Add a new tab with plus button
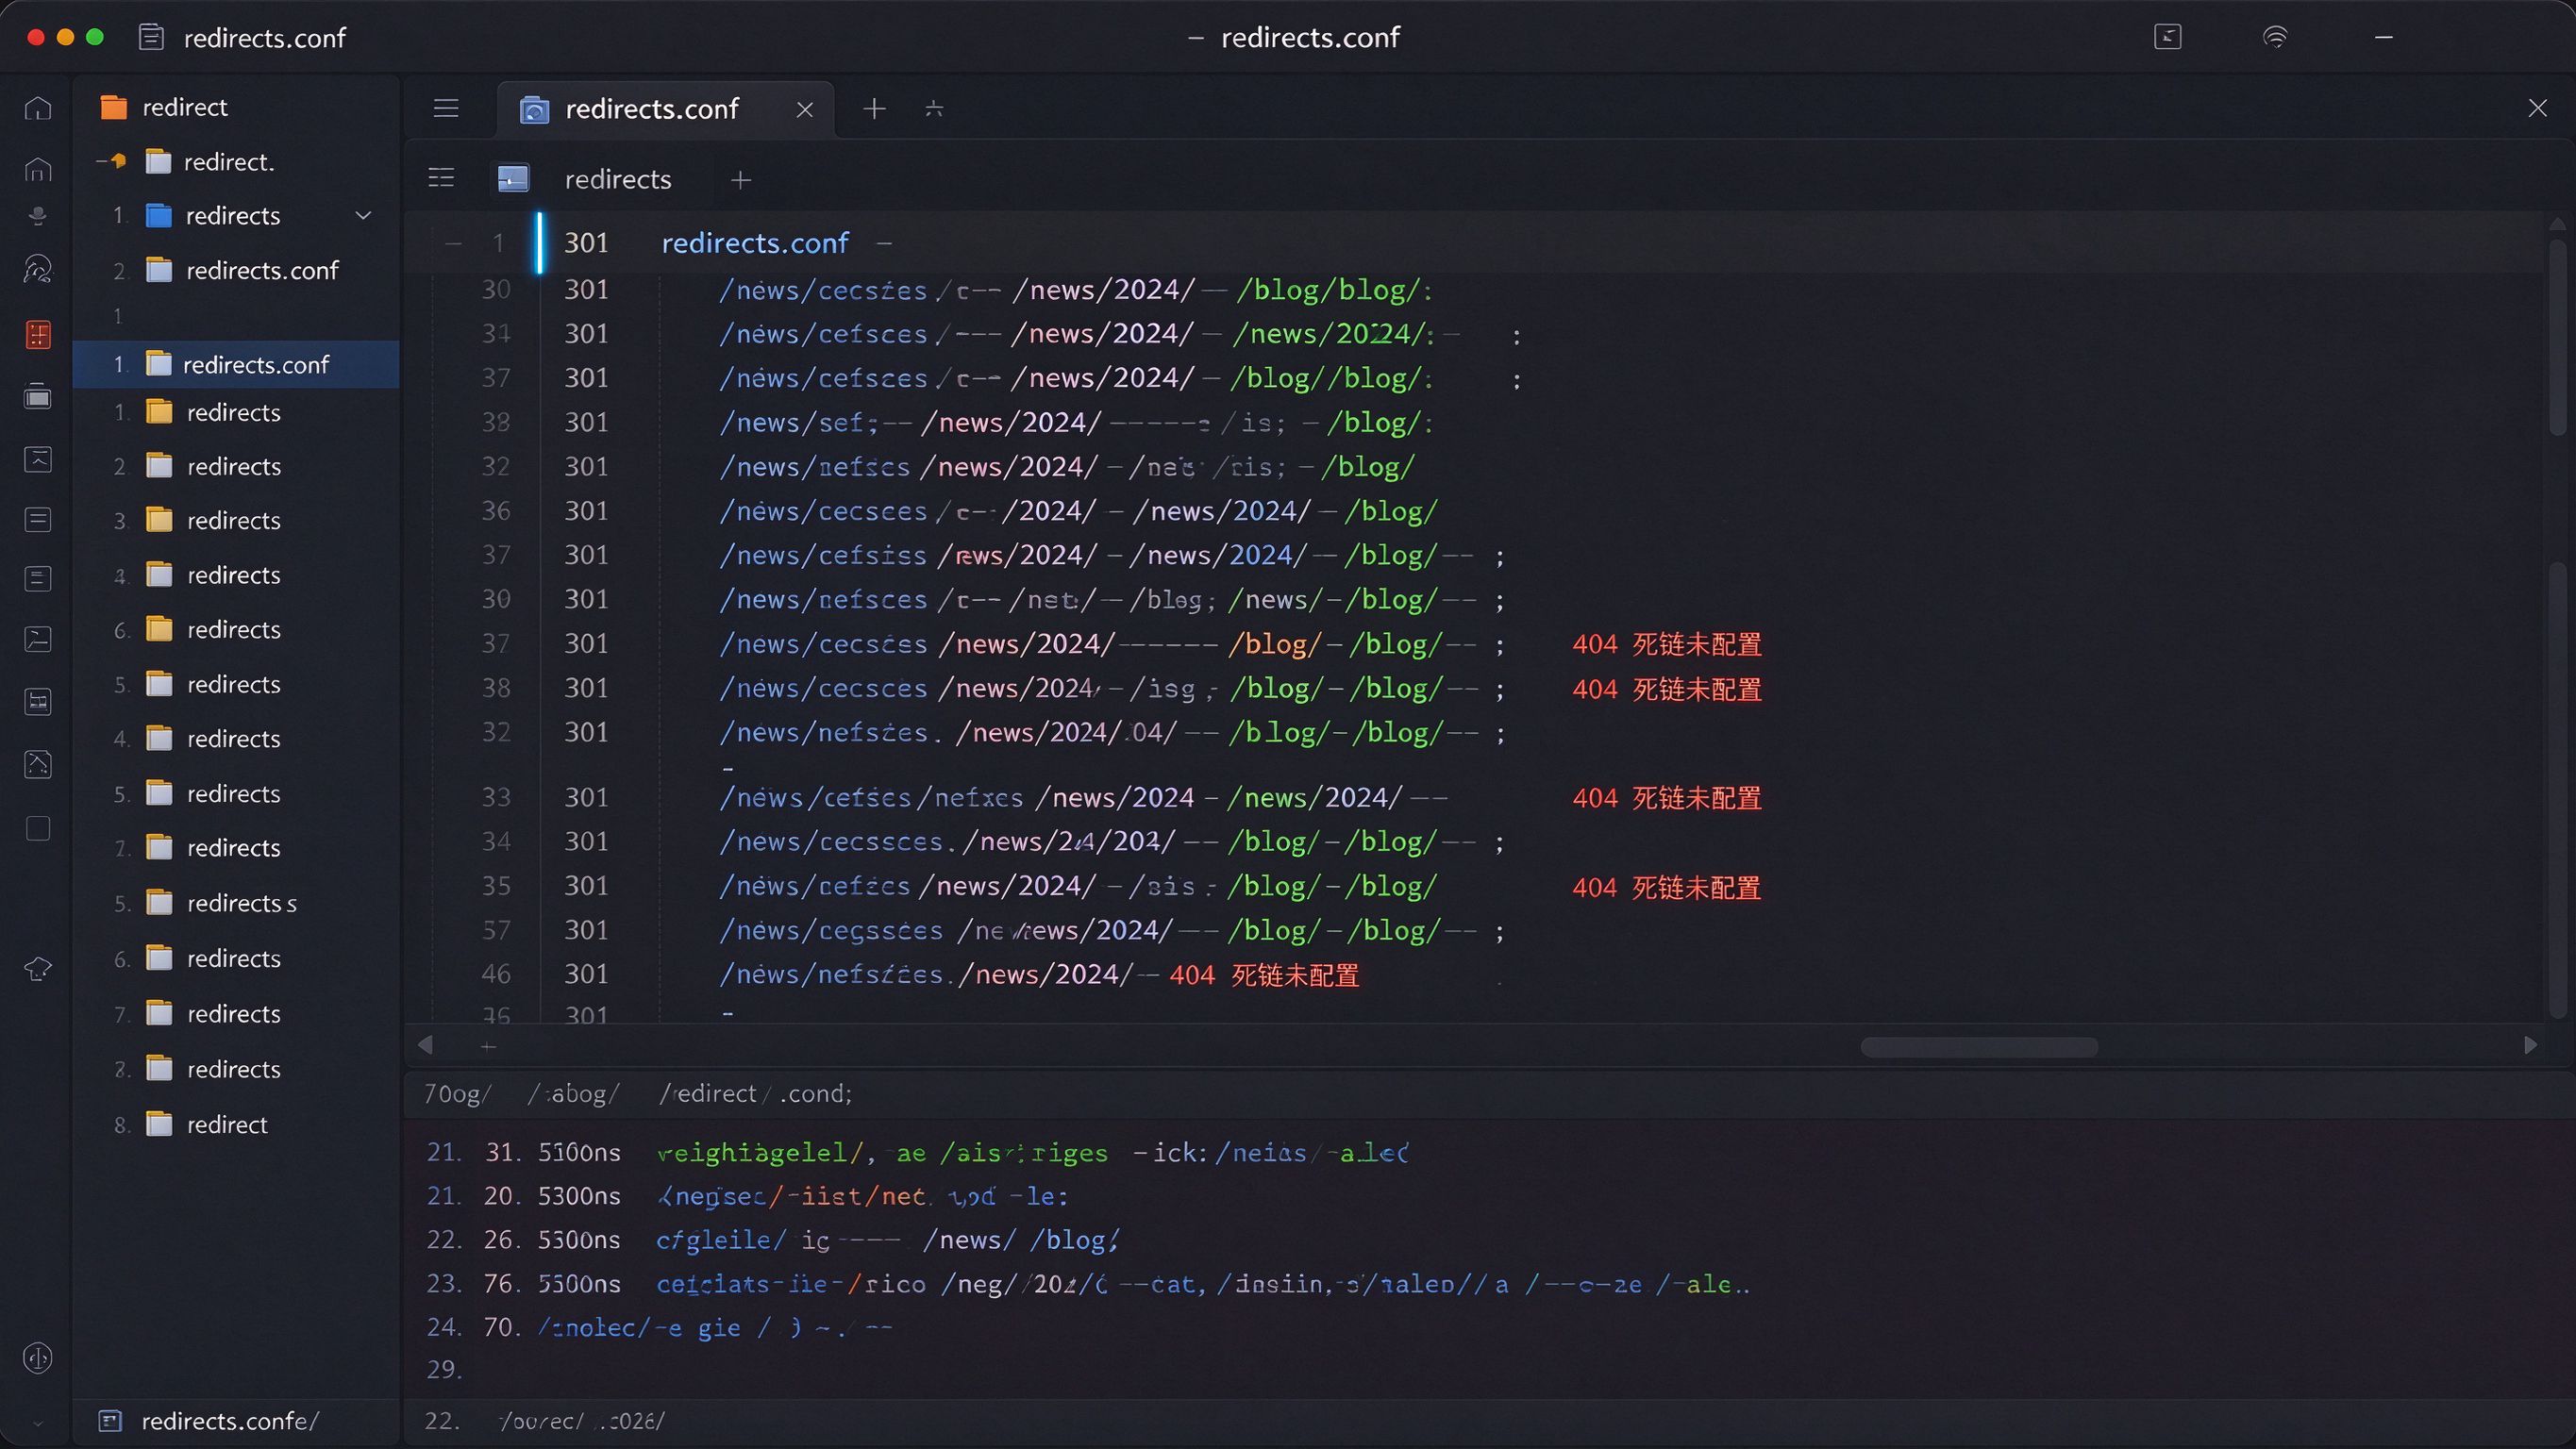 tap(874, 108)
